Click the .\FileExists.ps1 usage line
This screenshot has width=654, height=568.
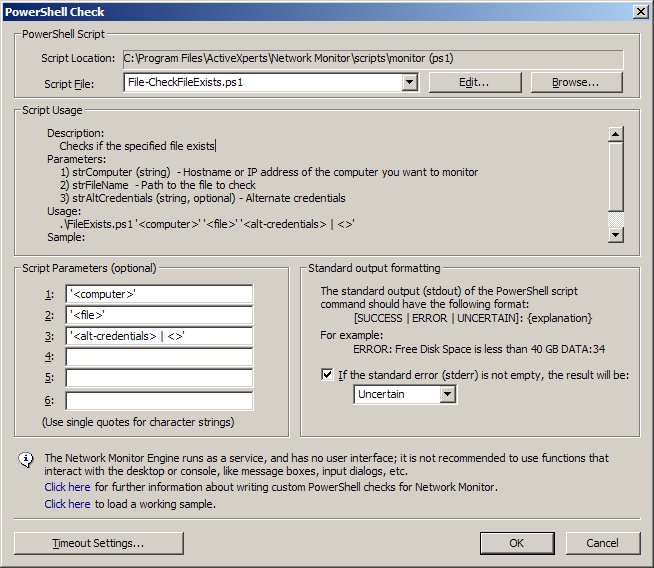tap(207, 224)
